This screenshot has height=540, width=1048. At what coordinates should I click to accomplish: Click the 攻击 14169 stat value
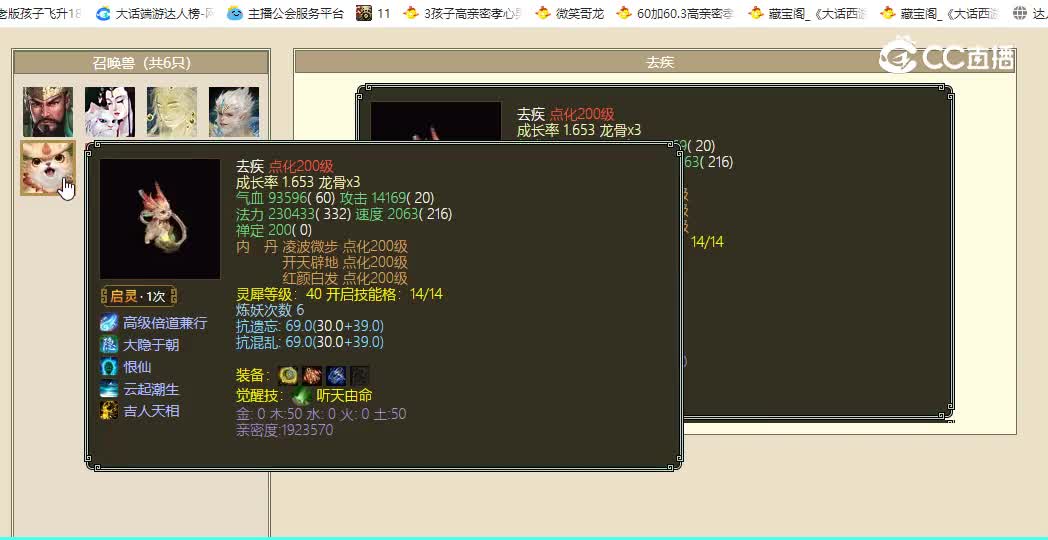pyautogui.click(x=387, y=198)
